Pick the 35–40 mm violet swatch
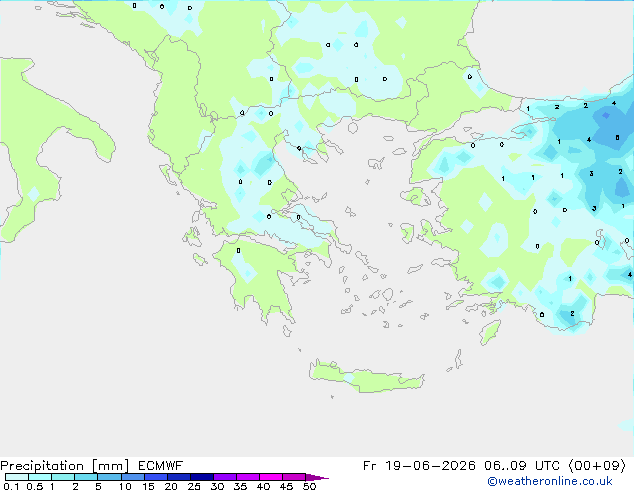Viewport: 634px width, 490px height. tap(248, 477)
